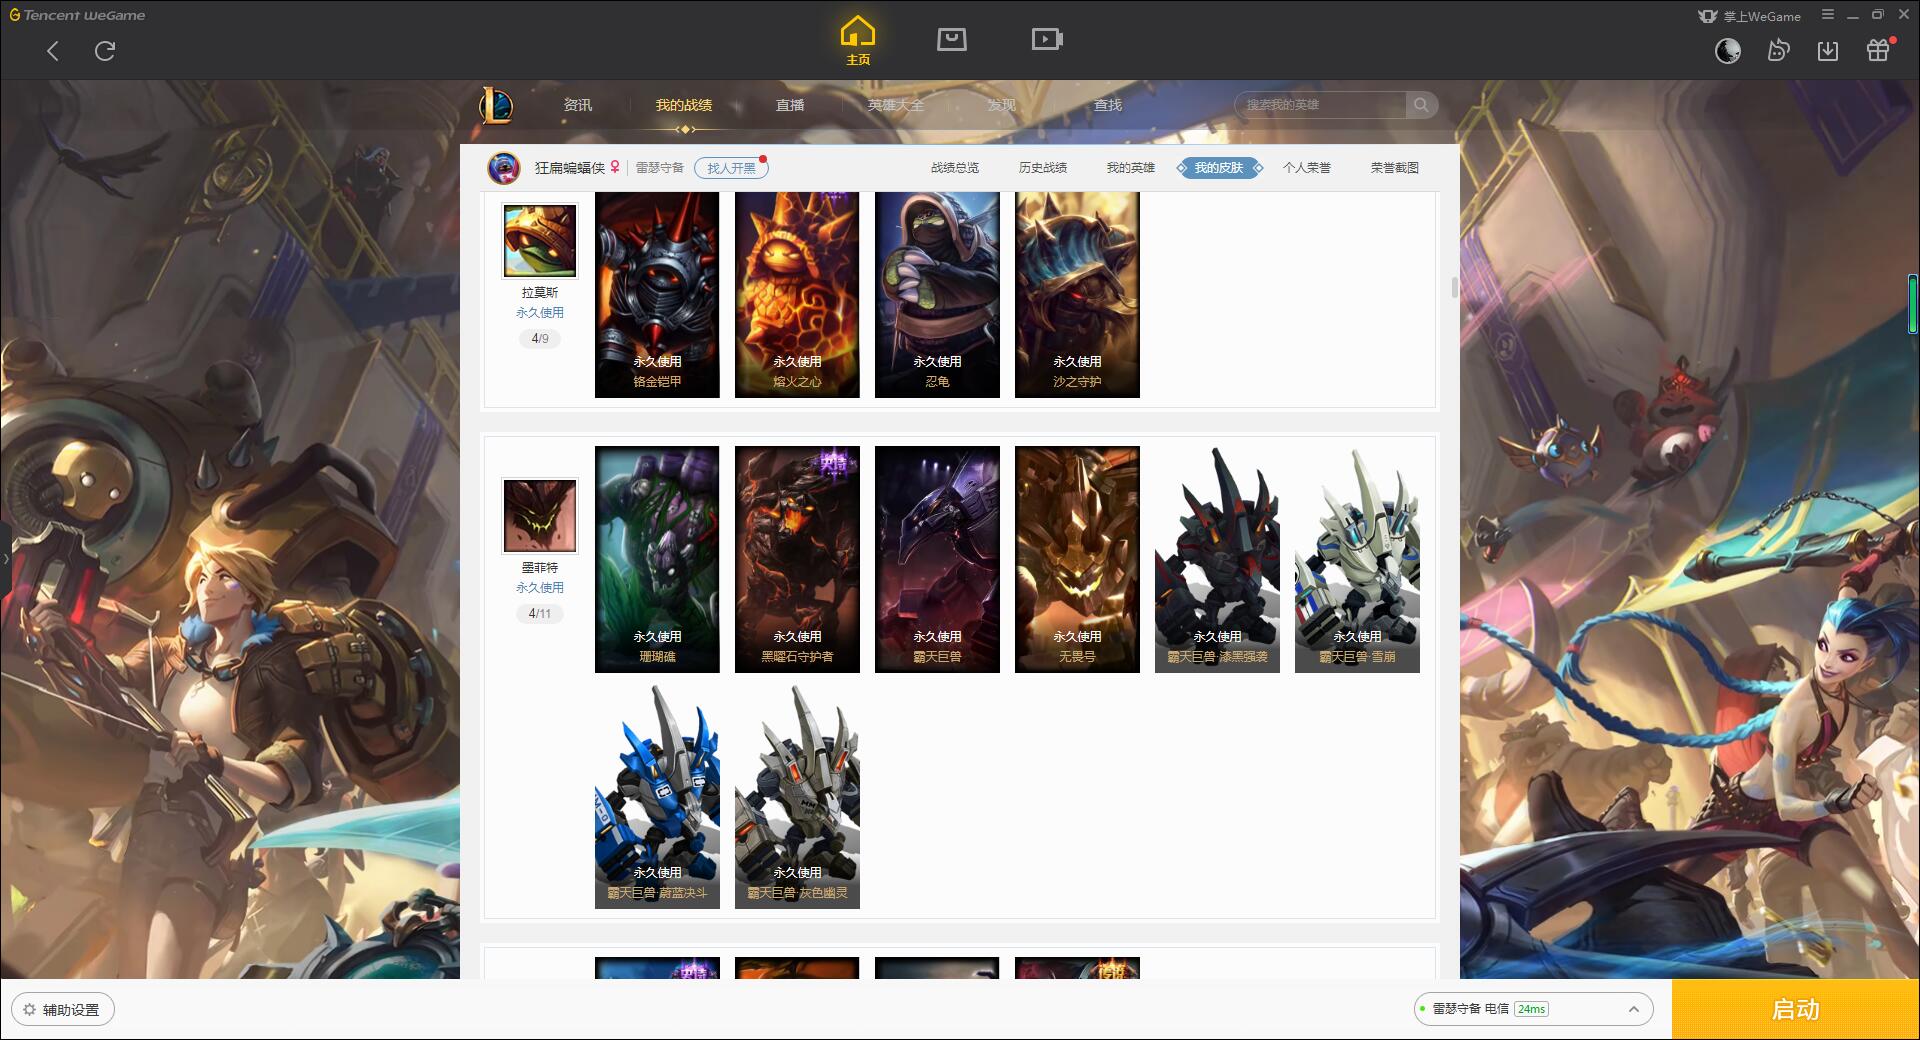Click the 搜索我的英雄 search field
This screenshot has height=1040, width=1920.
[x=1322, y=105]
